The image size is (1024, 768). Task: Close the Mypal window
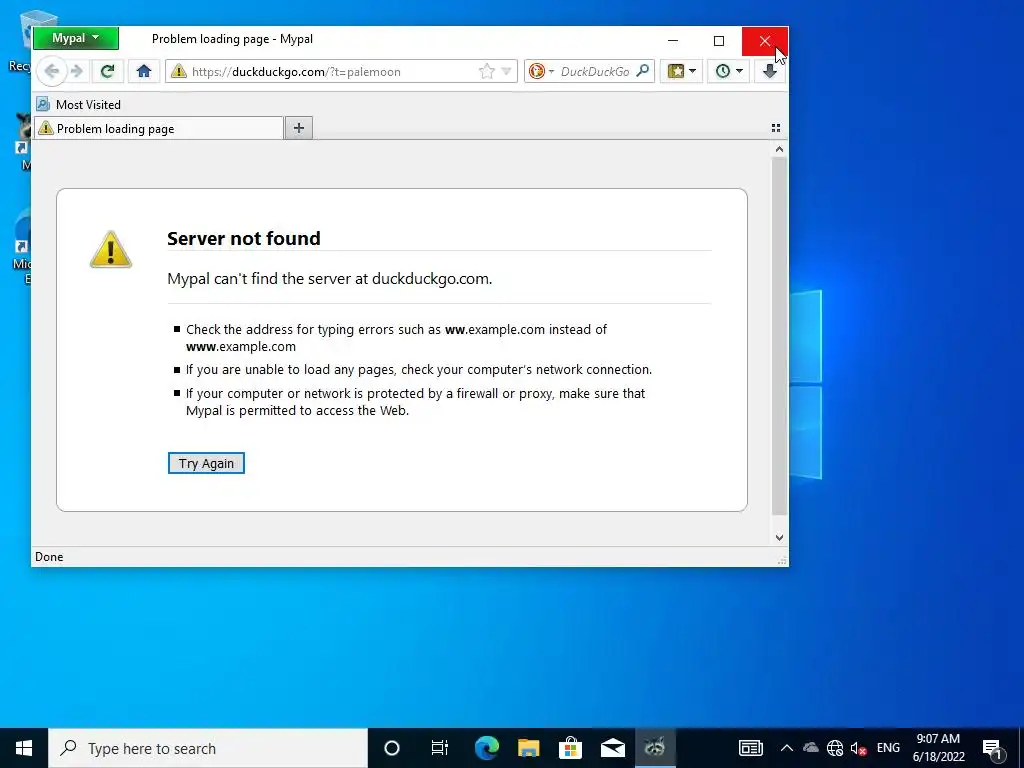[765, 41]
